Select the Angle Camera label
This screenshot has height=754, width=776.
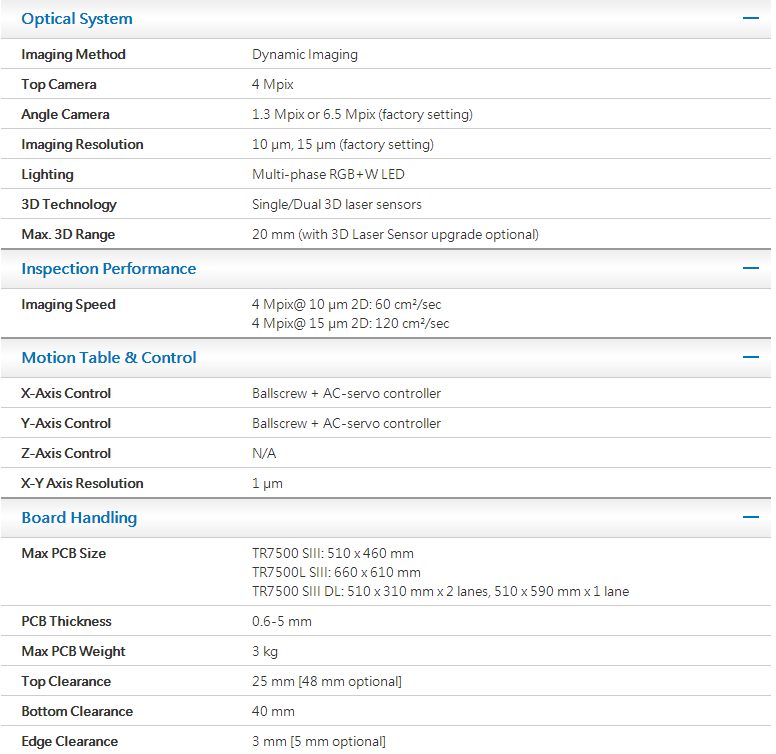[65, 114]
